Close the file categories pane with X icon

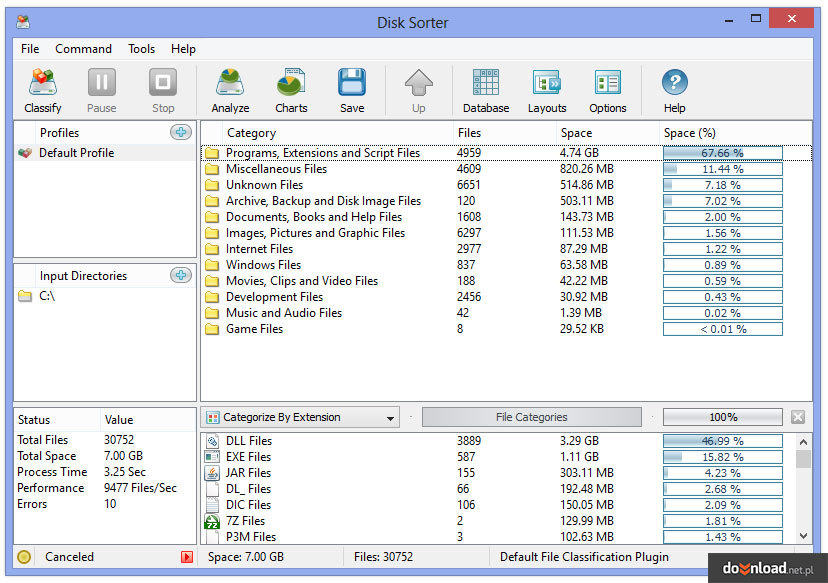click(798, 417)
